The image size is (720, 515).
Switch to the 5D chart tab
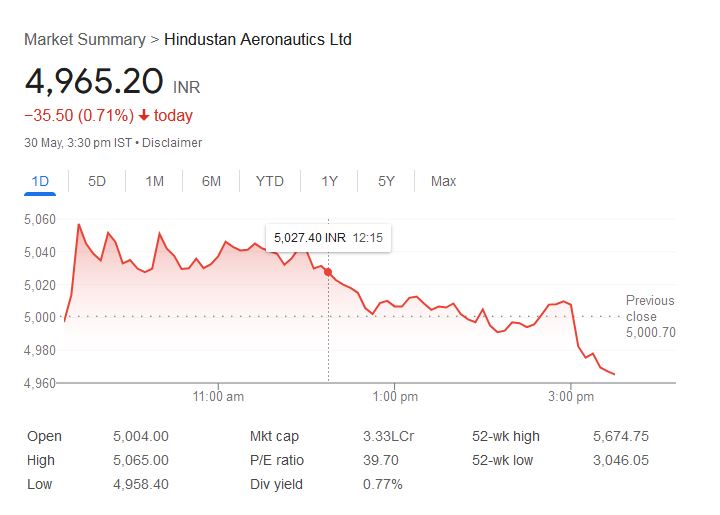(97, 181)
